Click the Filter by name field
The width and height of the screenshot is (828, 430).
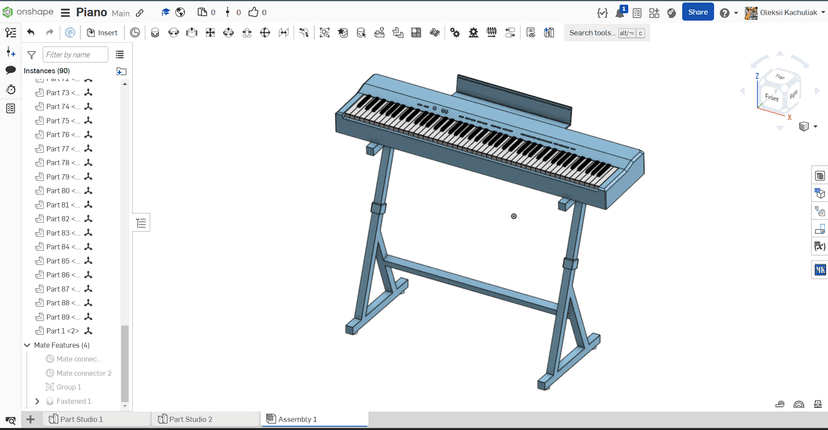pos(75,55)
